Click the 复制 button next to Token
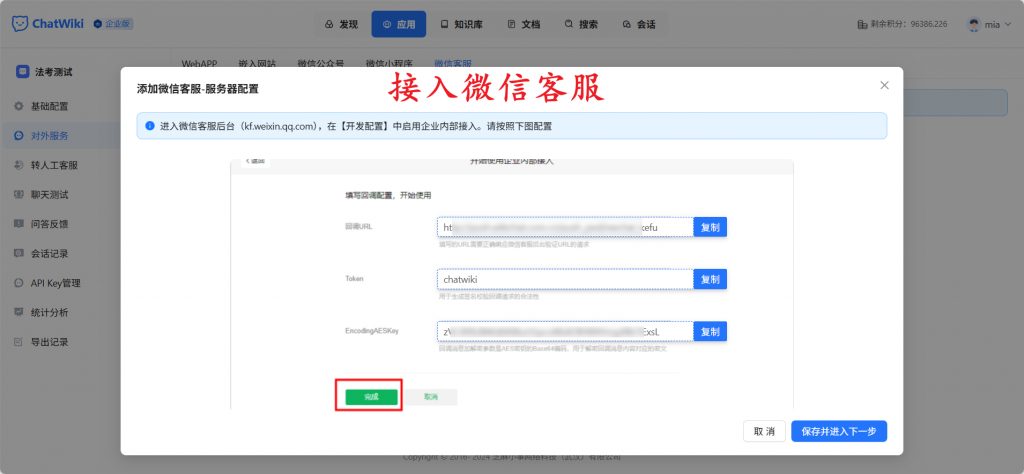The width and height of the screenshot is (1024, 474). pos(710,279)
